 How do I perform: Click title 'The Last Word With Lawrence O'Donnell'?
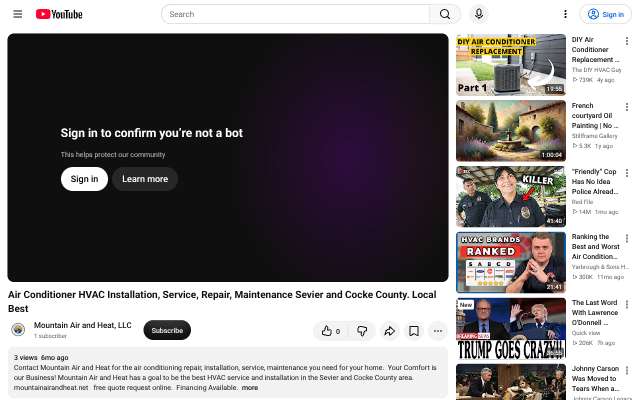pos(595,313)
